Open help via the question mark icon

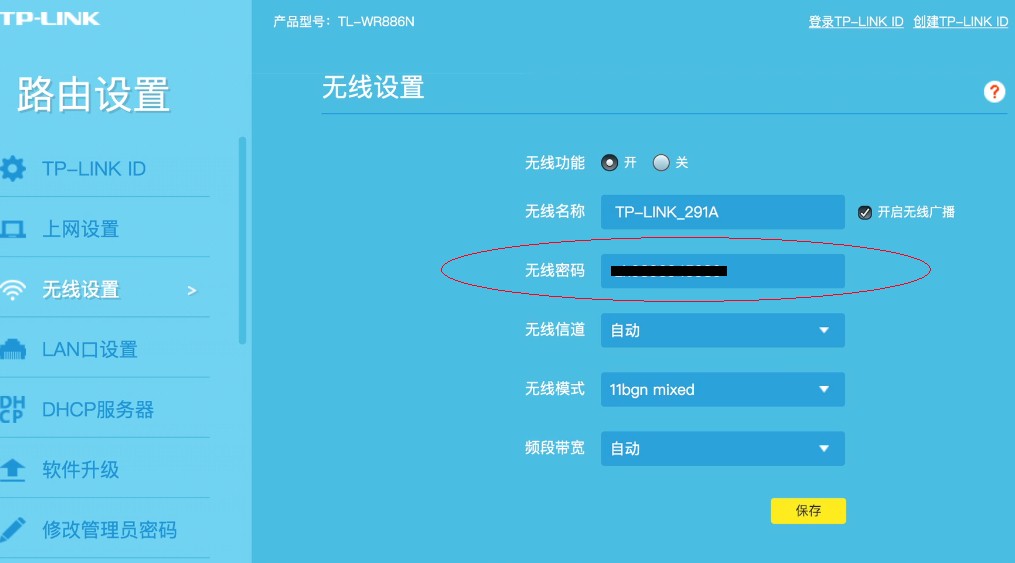(994, 92)
